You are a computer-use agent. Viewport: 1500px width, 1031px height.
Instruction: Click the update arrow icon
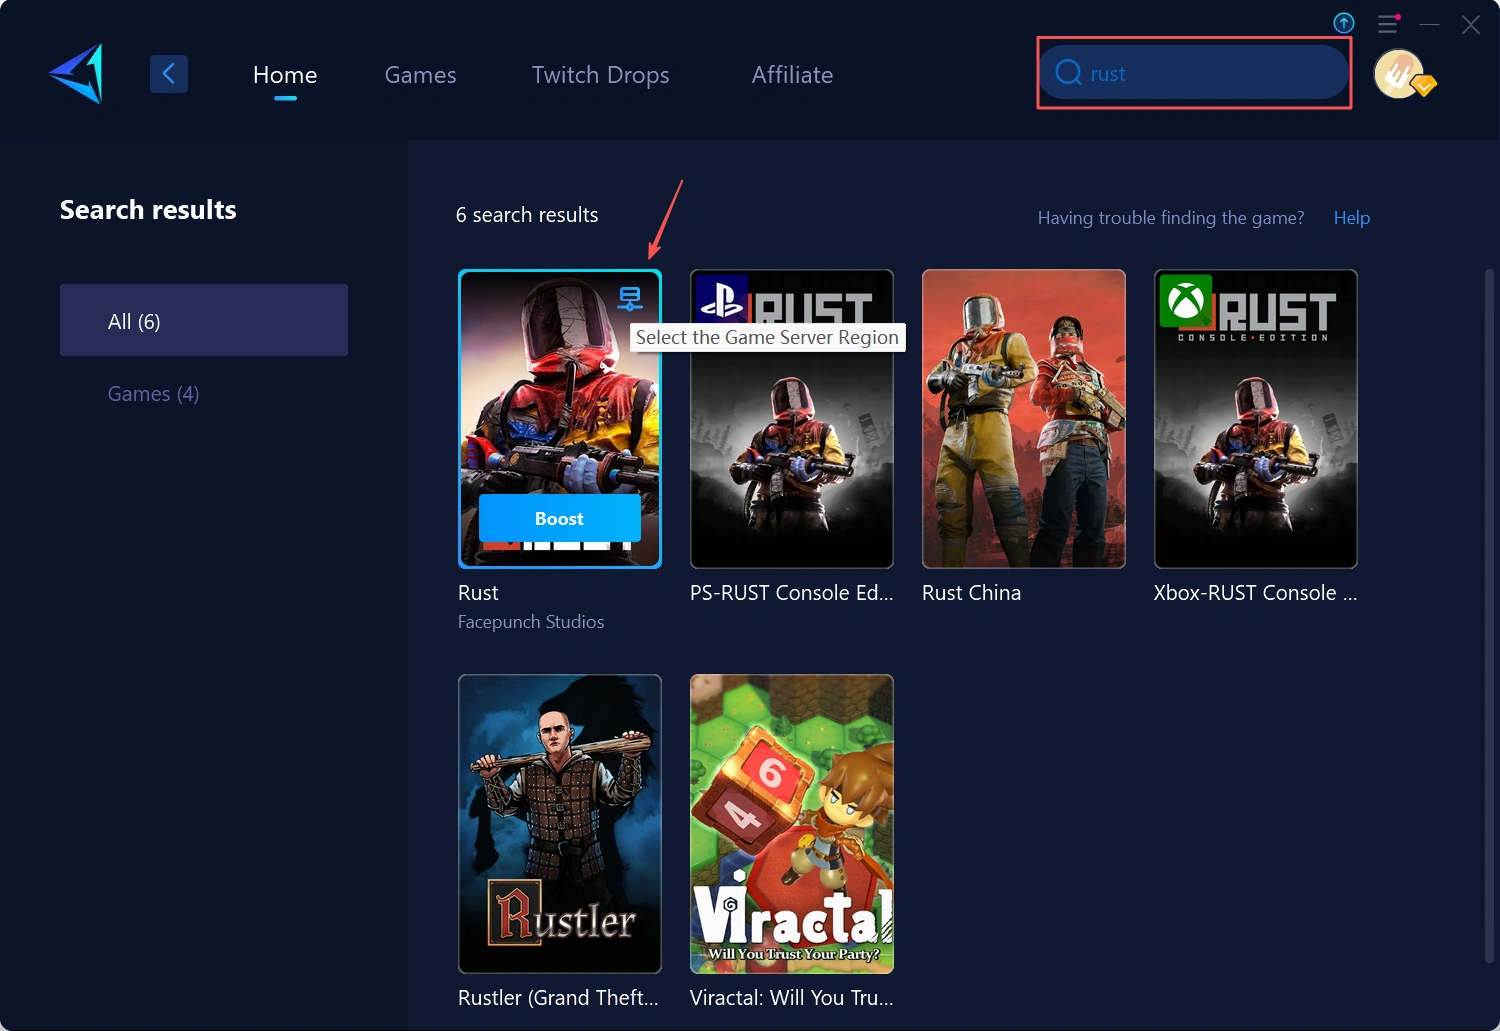[1344, 23]
